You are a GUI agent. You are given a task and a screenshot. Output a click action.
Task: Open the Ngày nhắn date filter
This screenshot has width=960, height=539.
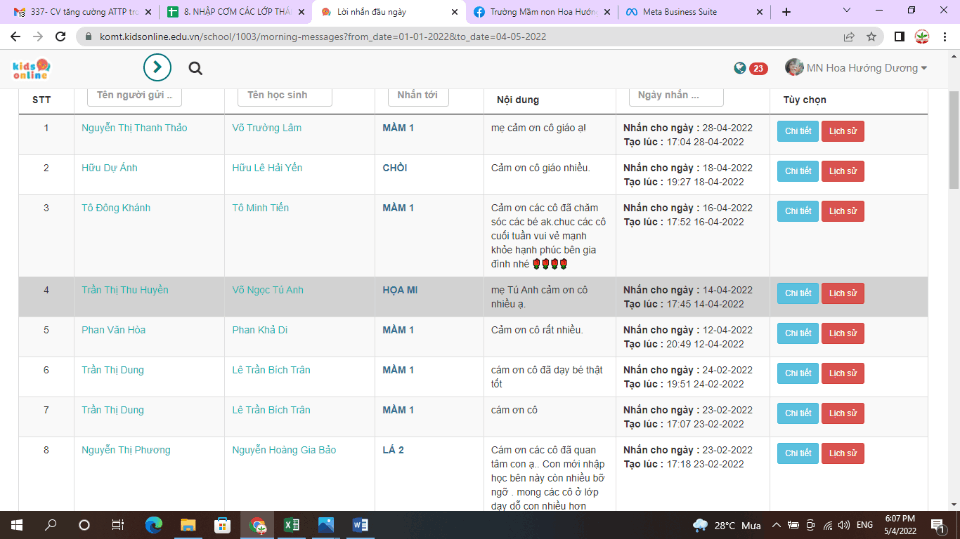pos(676,95)
